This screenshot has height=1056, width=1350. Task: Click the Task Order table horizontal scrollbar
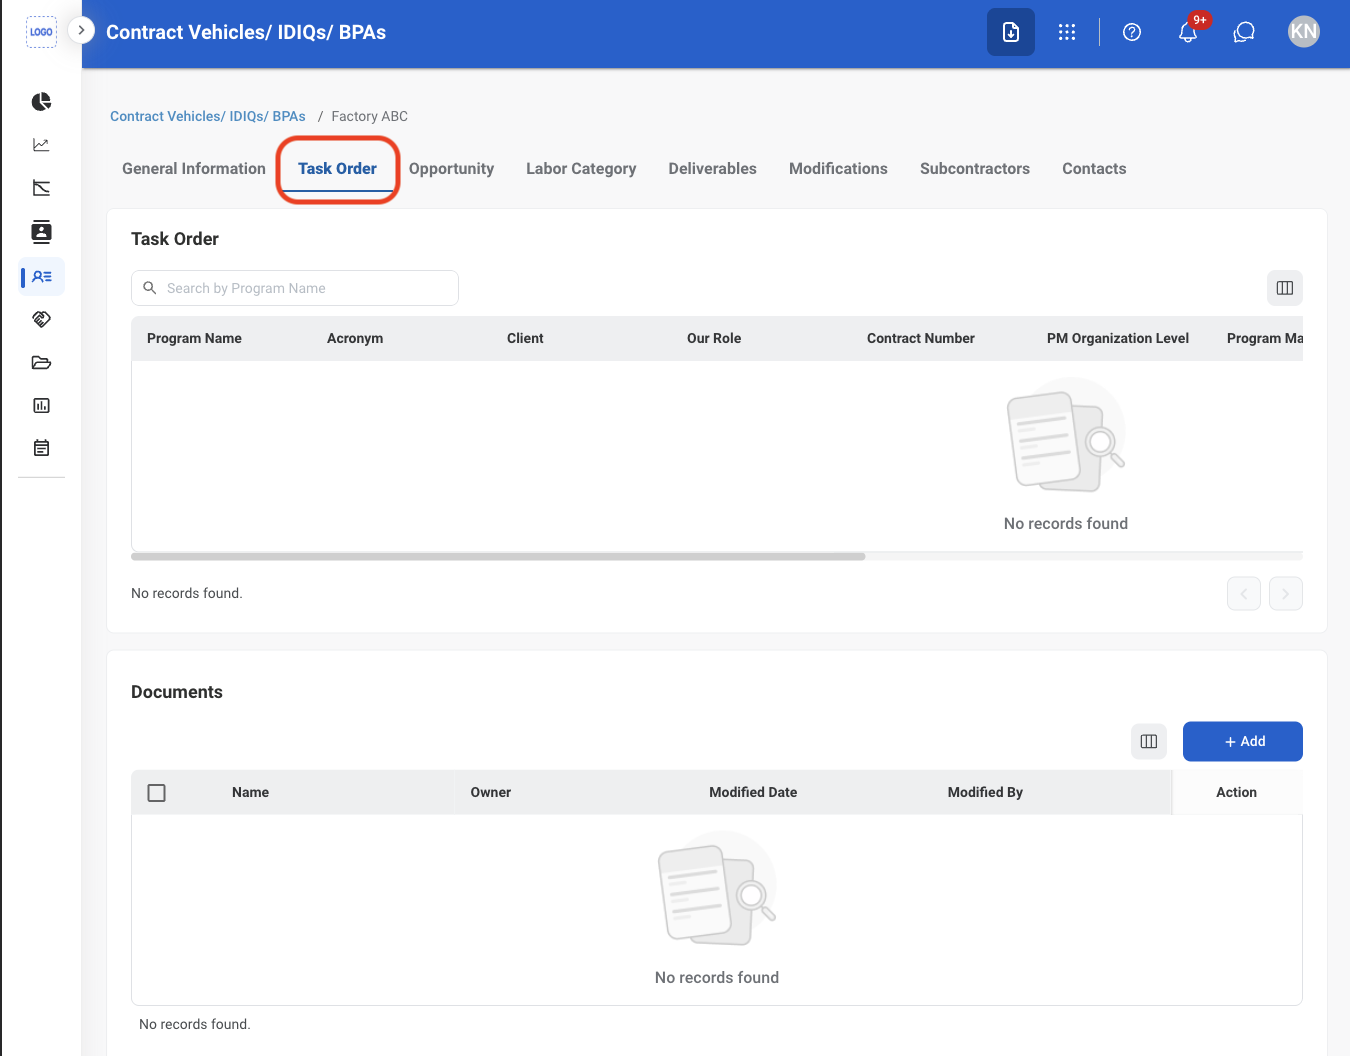pyautogui.click(x=498, y=556)
